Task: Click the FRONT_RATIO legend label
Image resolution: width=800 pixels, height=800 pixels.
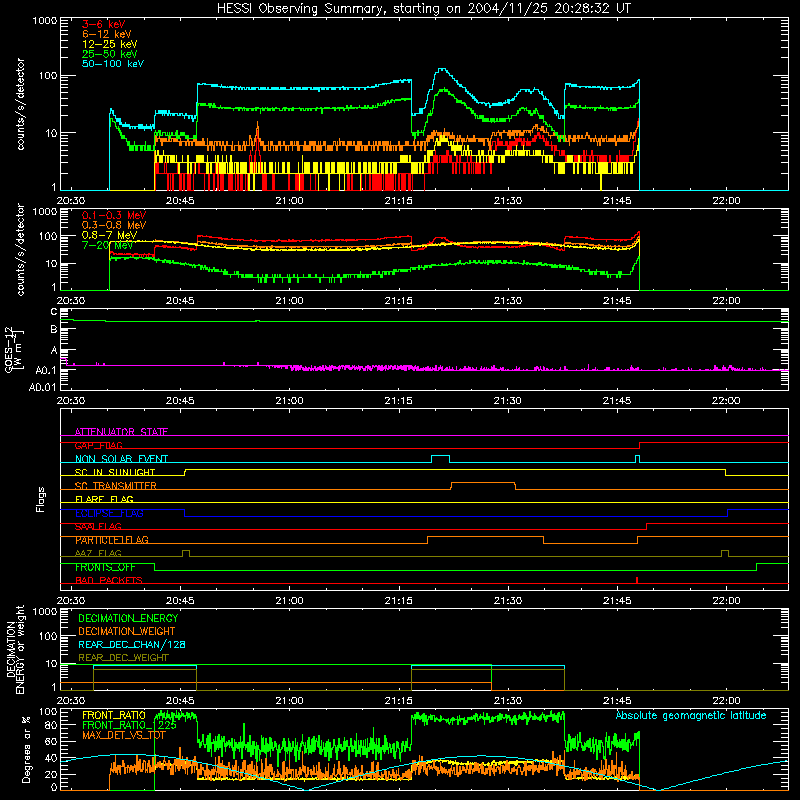Action: pos(114,715)
